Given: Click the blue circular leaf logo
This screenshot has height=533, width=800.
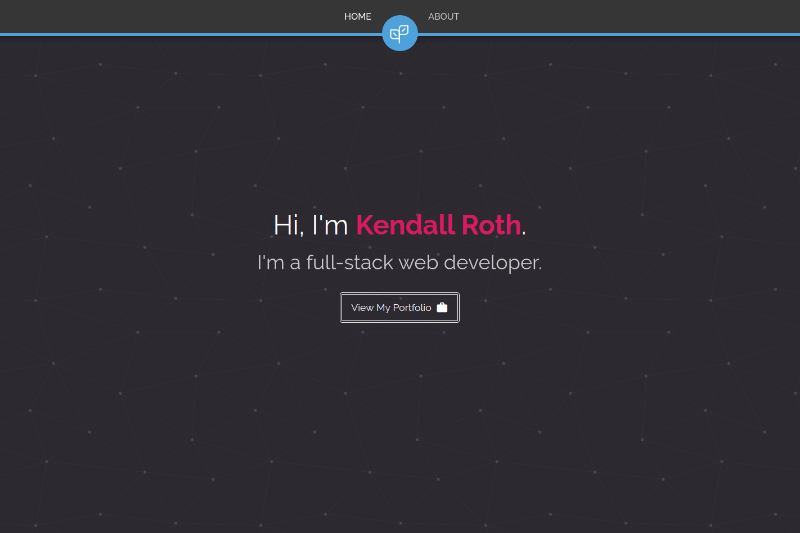Looking at the screenshot, I should (399, 33).
